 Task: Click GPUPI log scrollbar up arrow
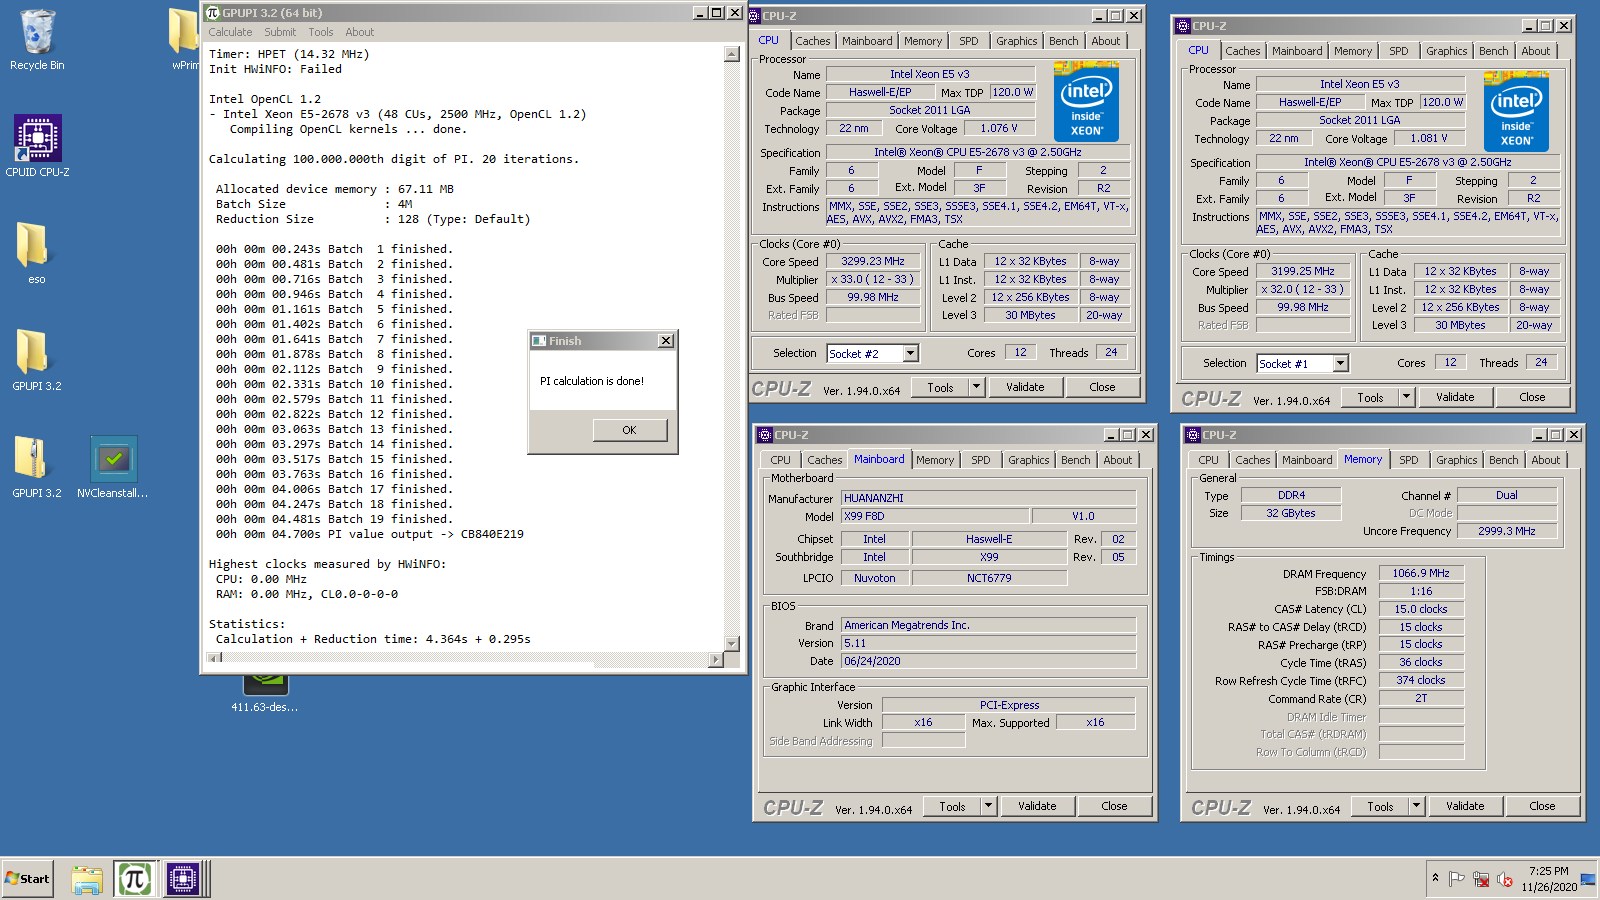click(732, 54)
